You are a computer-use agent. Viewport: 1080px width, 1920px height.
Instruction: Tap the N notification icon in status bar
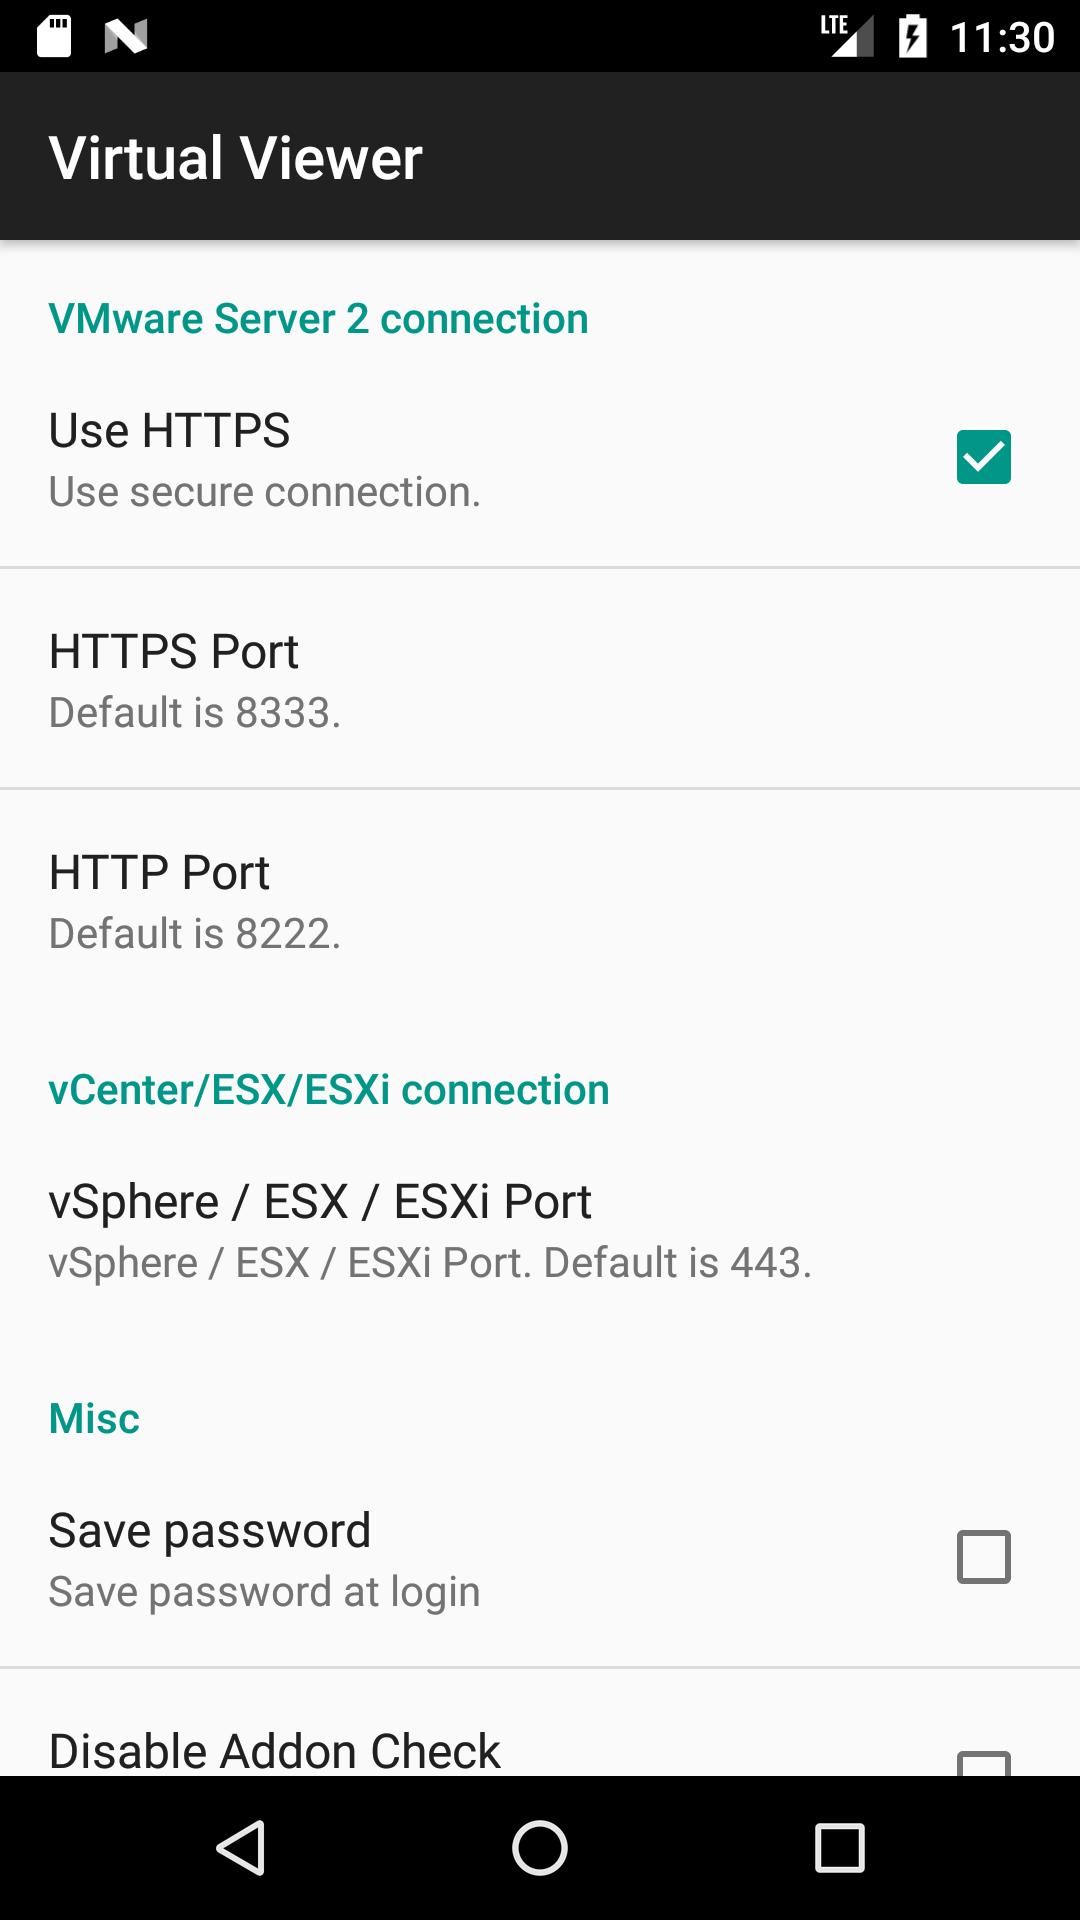click(x=126, y=37)
